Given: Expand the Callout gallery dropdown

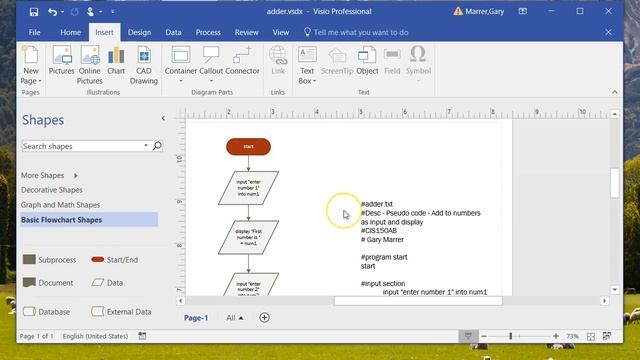Looking at the screenshot, I should point(211,81).
